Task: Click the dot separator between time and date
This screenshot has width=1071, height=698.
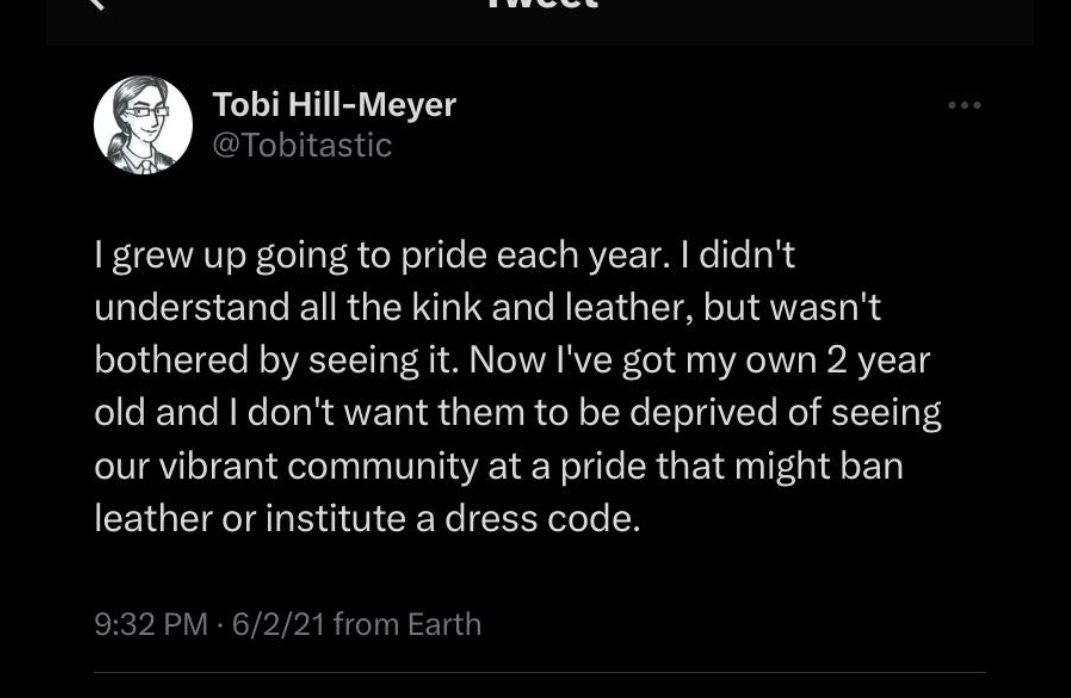Action: (x=219, y=626)
